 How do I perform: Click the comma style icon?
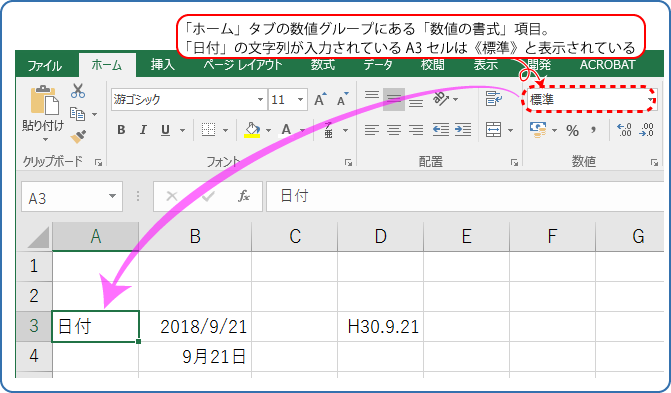coord(594,130)
